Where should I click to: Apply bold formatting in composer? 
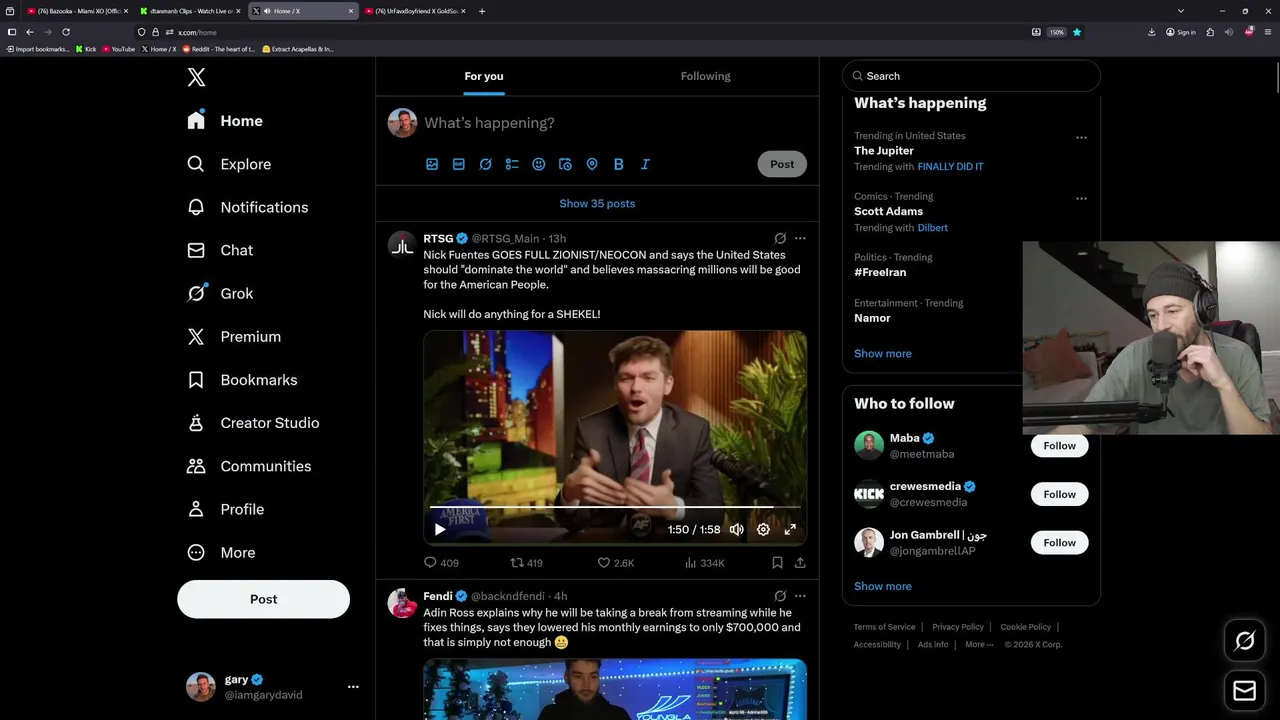tap(618, 164)
